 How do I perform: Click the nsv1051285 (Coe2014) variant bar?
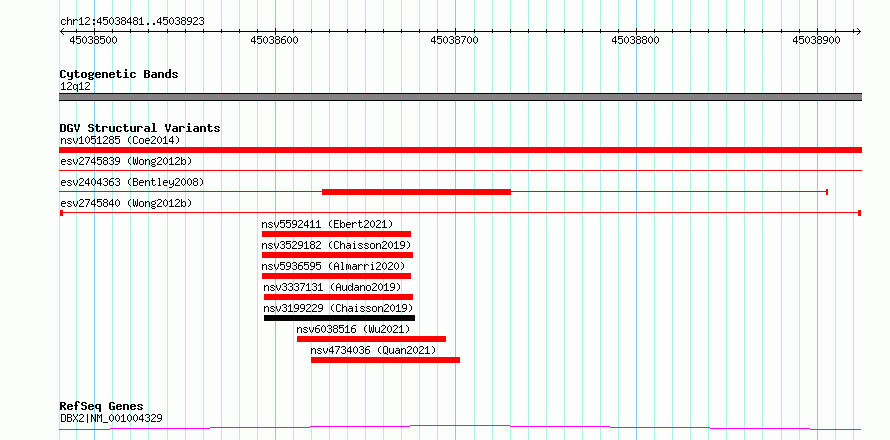[x=460, y=150]
